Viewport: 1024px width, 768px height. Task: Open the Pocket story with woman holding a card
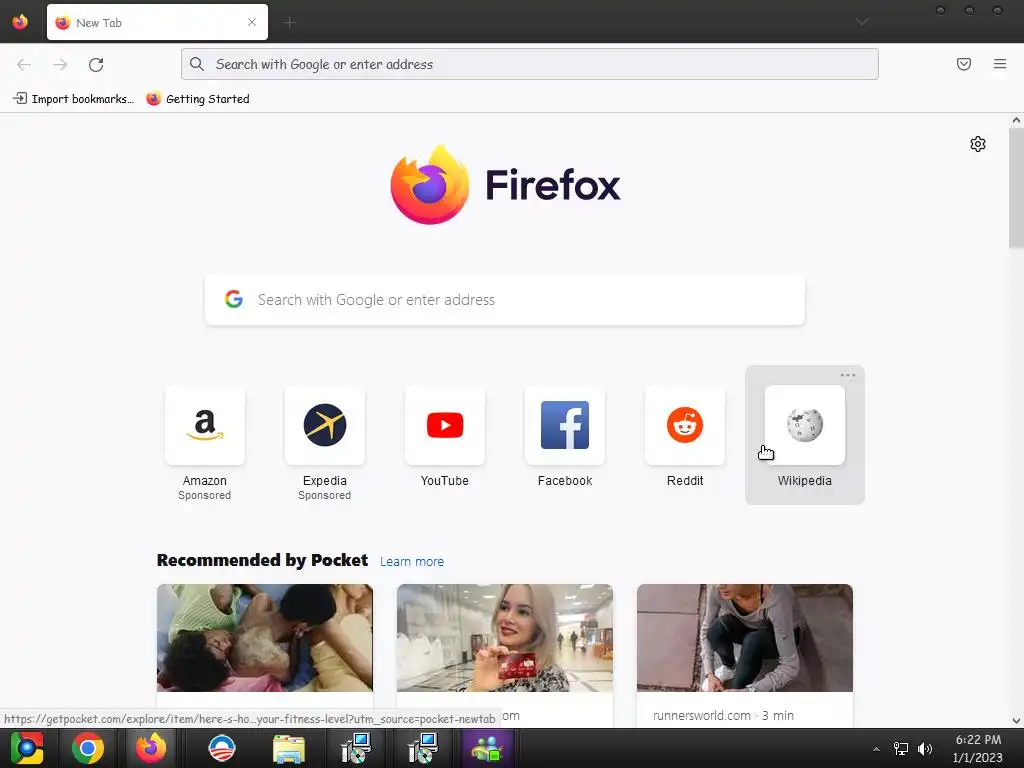[505, 638]
